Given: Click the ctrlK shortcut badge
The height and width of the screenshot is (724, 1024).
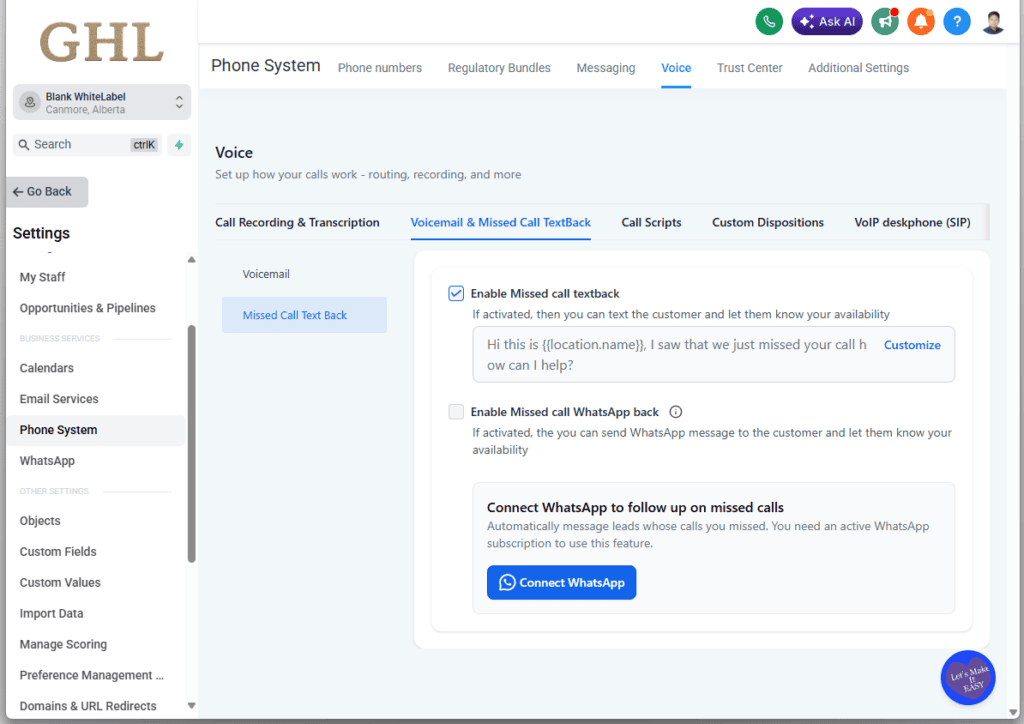Looking at the screenshot, I should point(144,145).
